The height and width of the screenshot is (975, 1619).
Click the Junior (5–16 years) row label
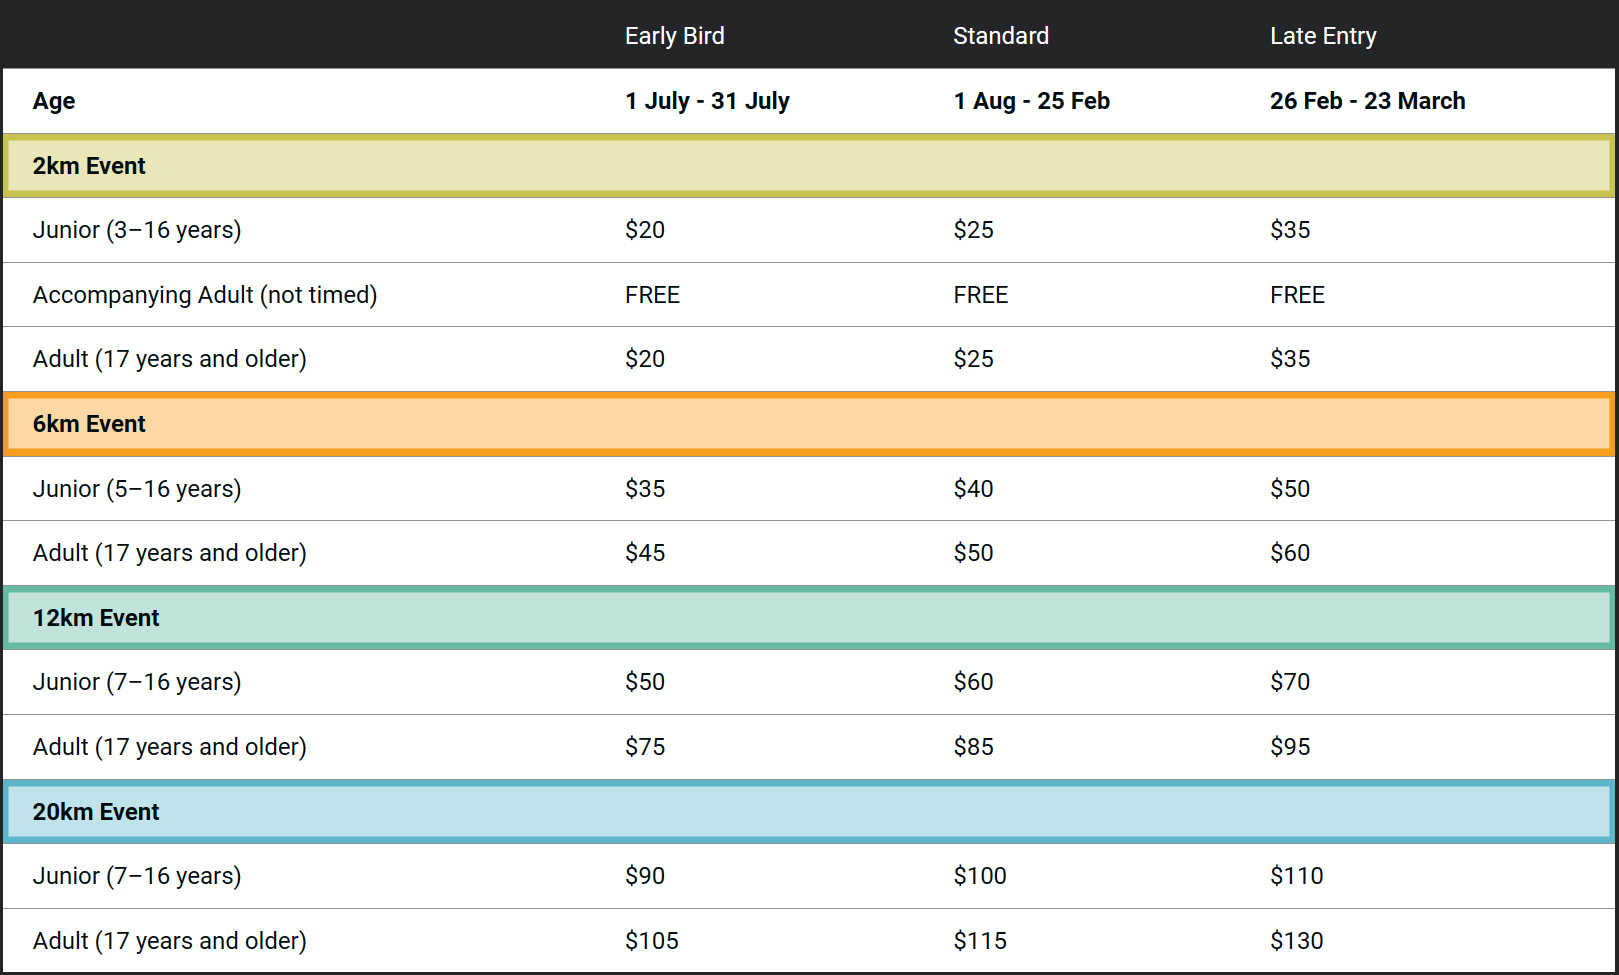(x=137, y=489)
